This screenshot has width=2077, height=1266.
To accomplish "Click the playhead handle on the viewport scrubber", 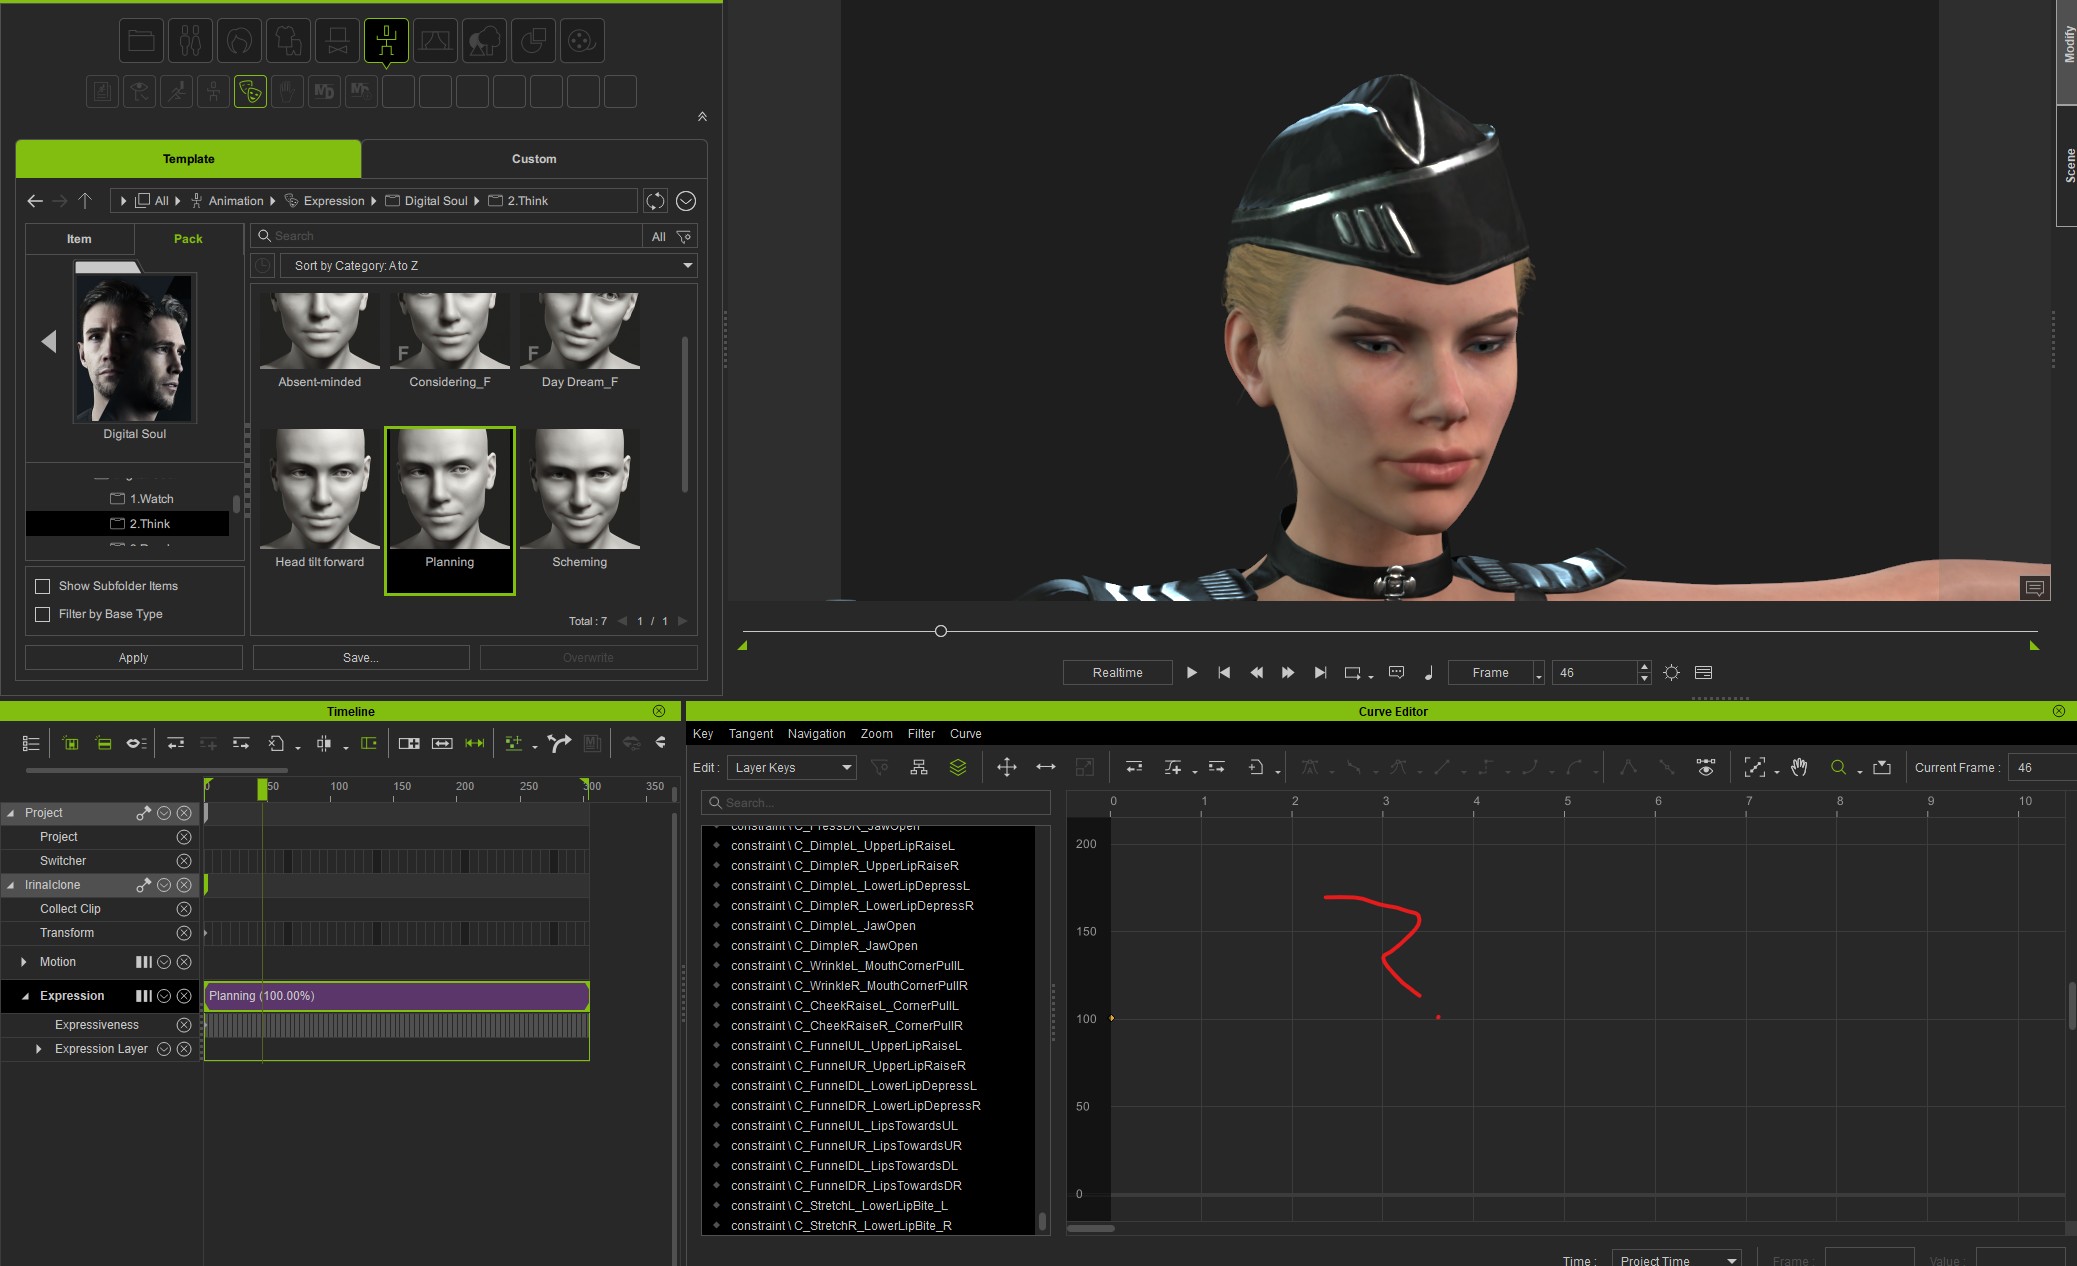I will (940, 631).
